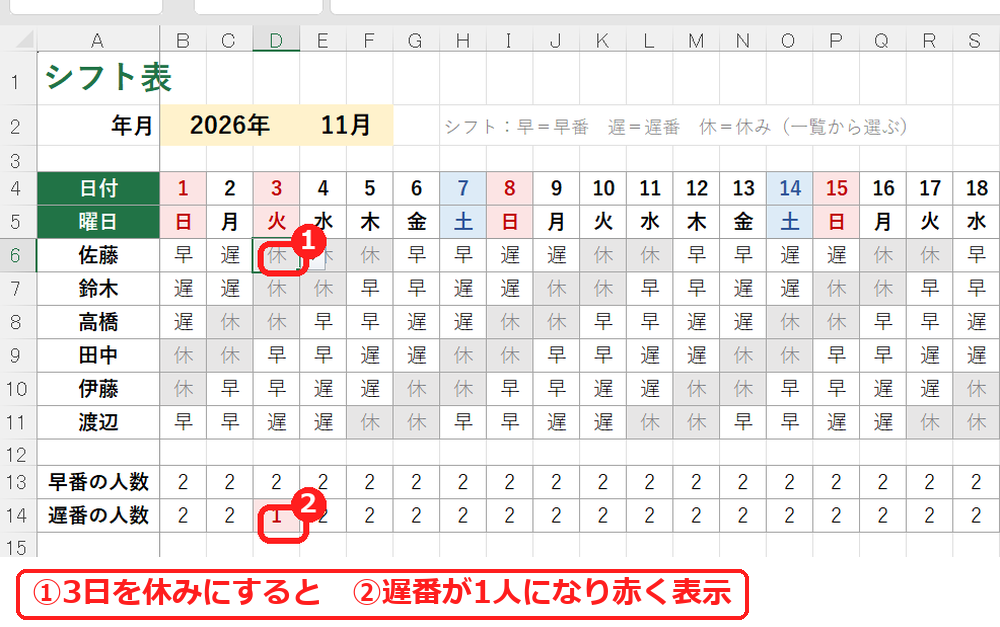
Task: Select the 高橋 name cell
Action: [98, 322]
